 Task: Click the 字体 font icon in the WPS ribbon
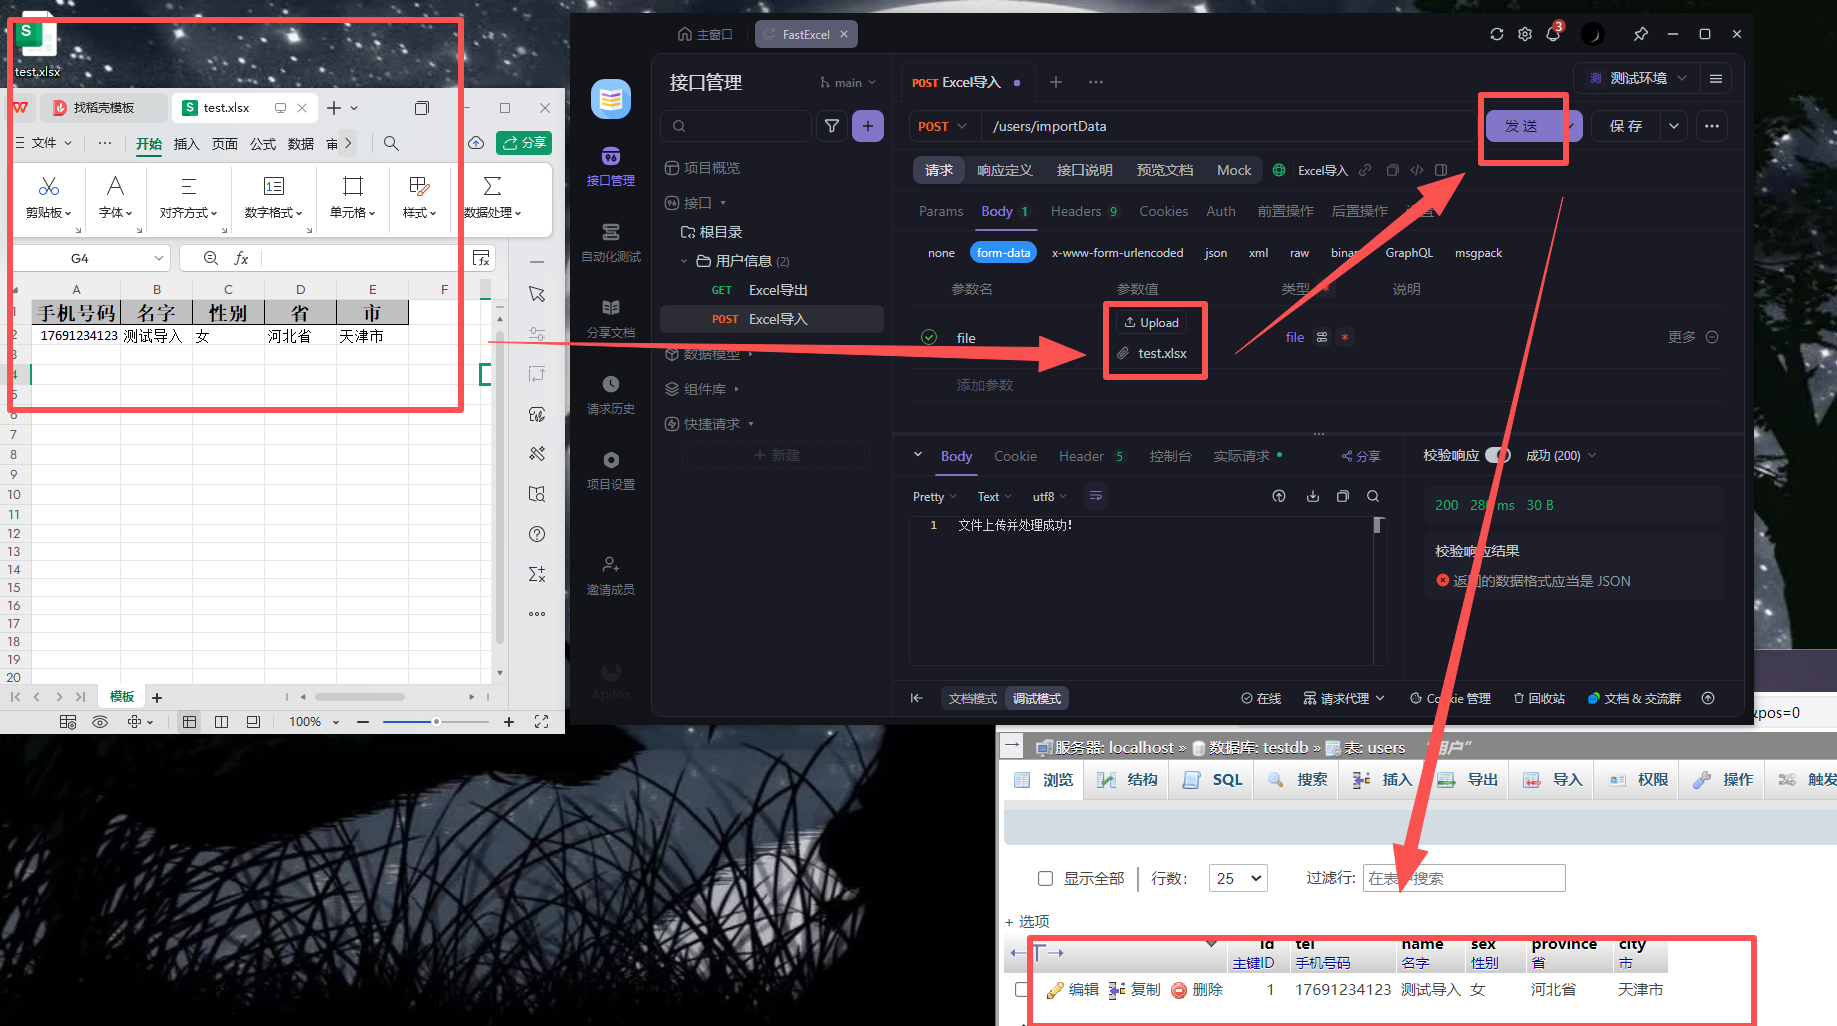click(x=115, y=186)
